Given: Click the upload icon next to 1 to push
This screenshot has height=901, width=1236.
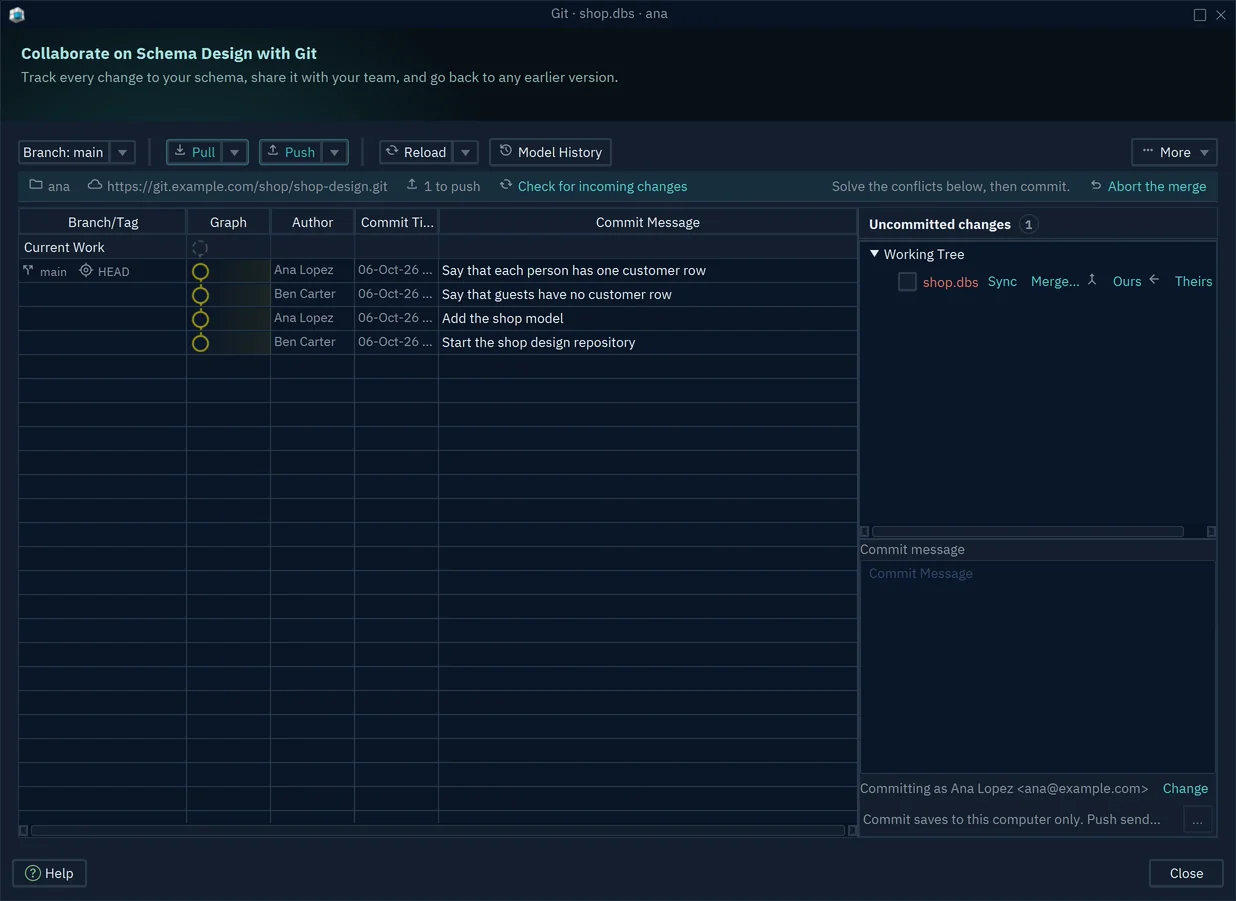Looking at the screenshot, I should (412, 185).
